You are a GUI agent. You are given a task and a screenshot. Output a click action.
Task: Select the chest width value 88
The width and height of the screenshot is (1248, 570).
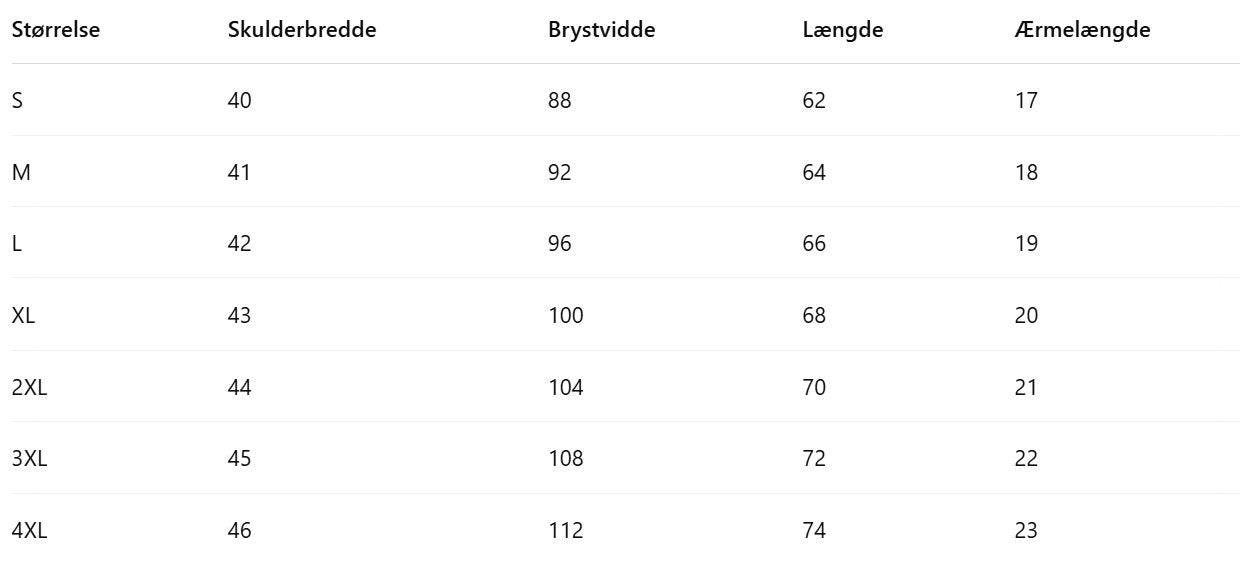coord(559,100)
